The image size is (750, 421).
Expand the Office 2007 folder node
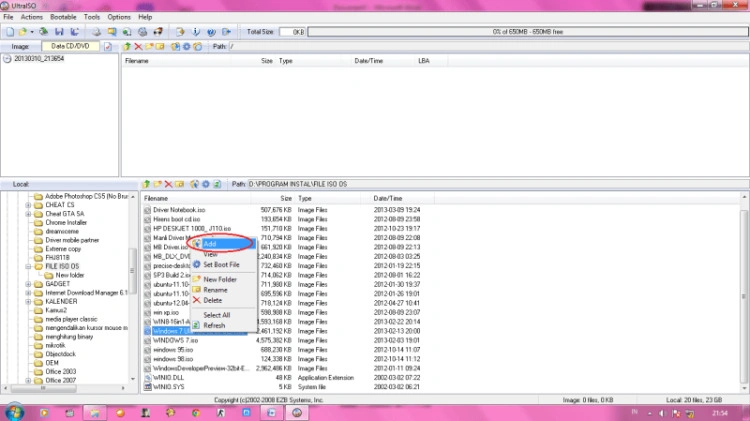[x=28, y=381]
